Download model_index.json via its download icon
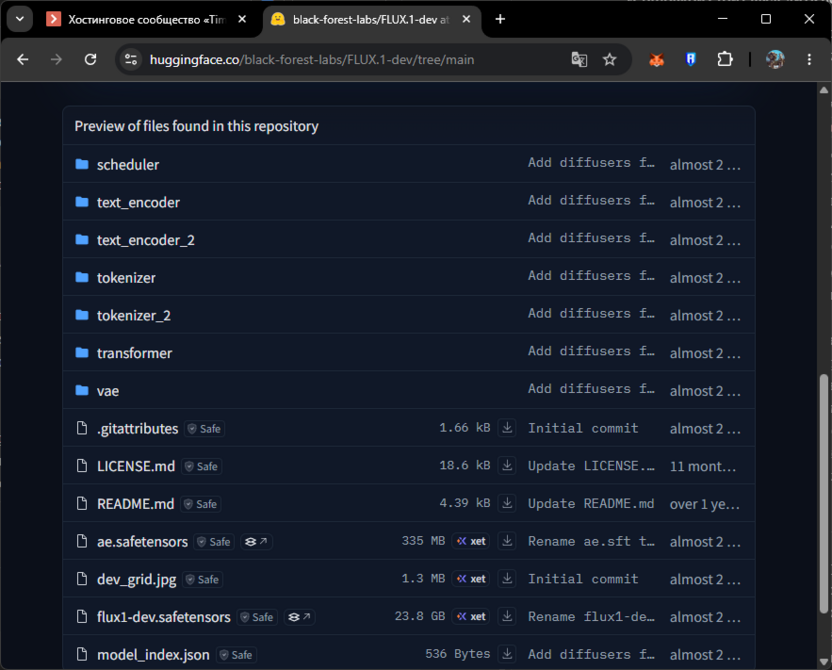Screen dimensions: 832x670 [507, 654]
